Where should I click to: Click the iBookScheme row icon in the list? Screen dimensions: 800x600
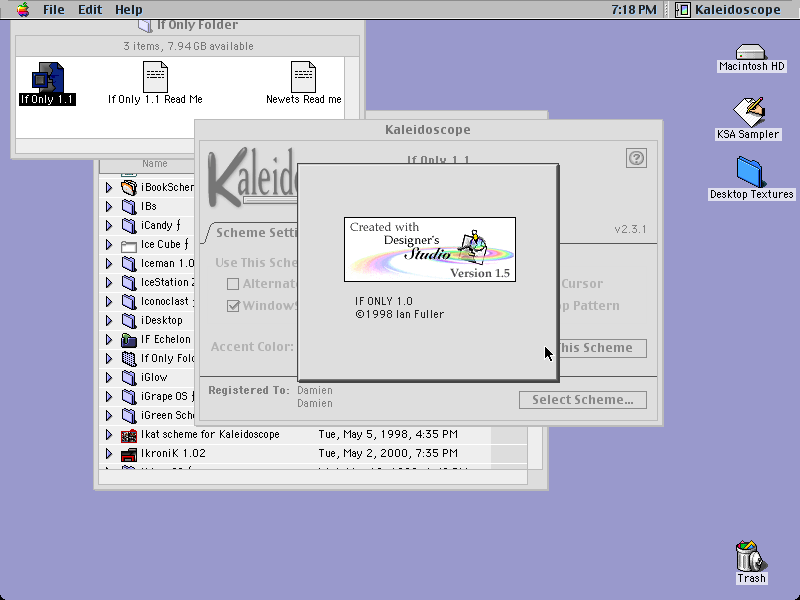click(129, 187)
